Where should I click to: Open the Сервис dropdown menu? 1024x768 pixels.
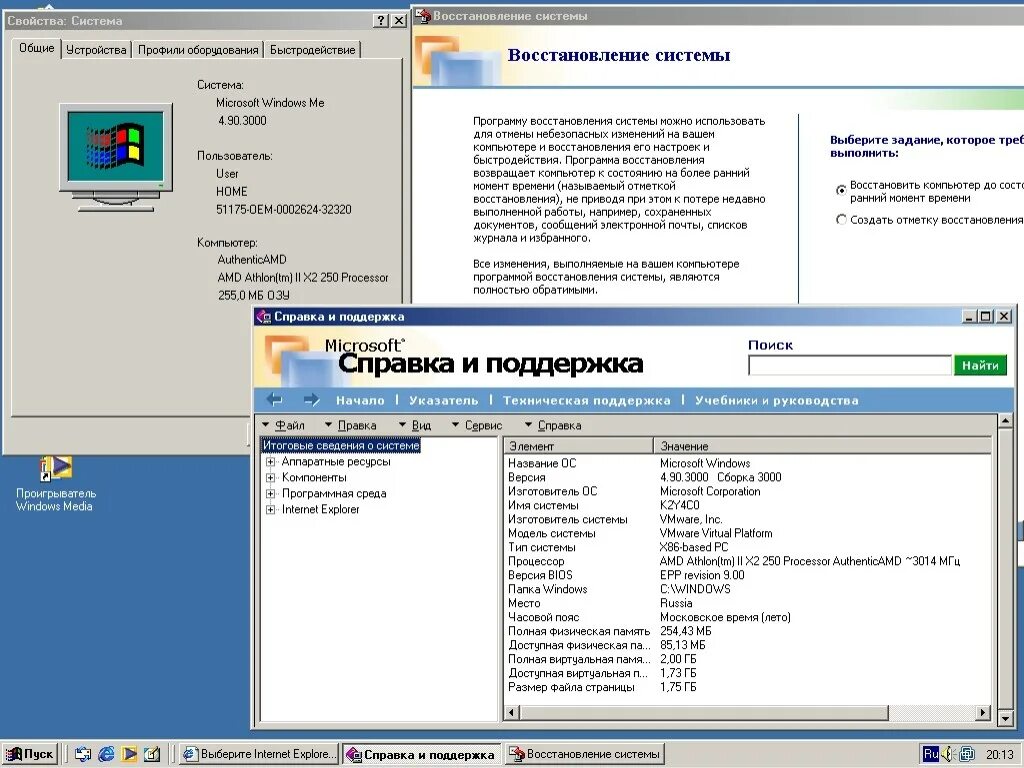[x=477, y=425]
